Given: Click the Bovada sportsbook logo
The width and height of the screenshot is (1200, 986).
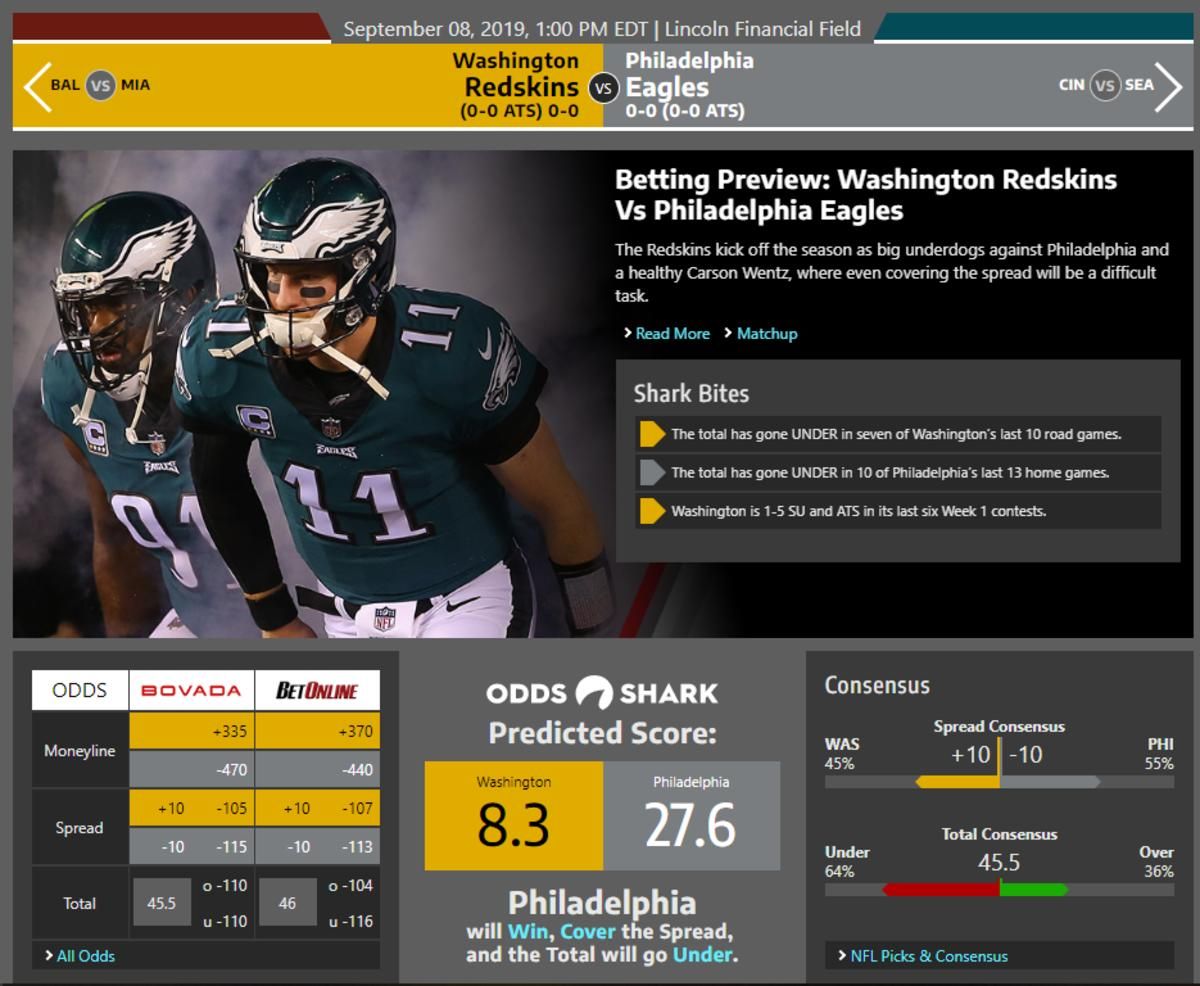Looking at the screenshot, I should (191, 690).
